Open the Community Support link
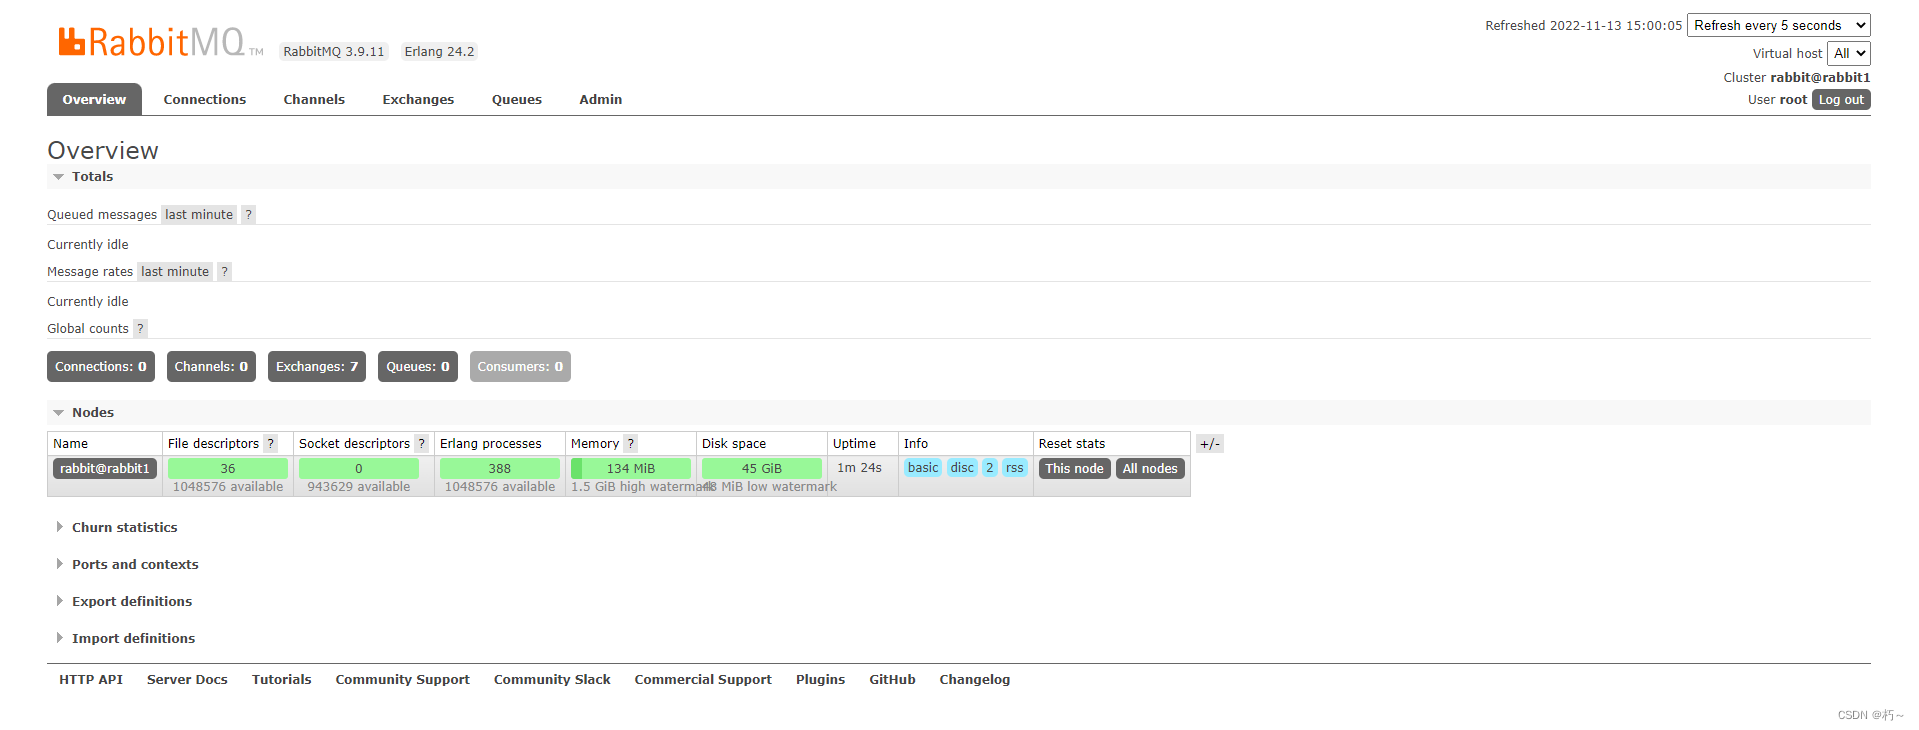Viewport: 1919px width, 730px height. point(403,679)
